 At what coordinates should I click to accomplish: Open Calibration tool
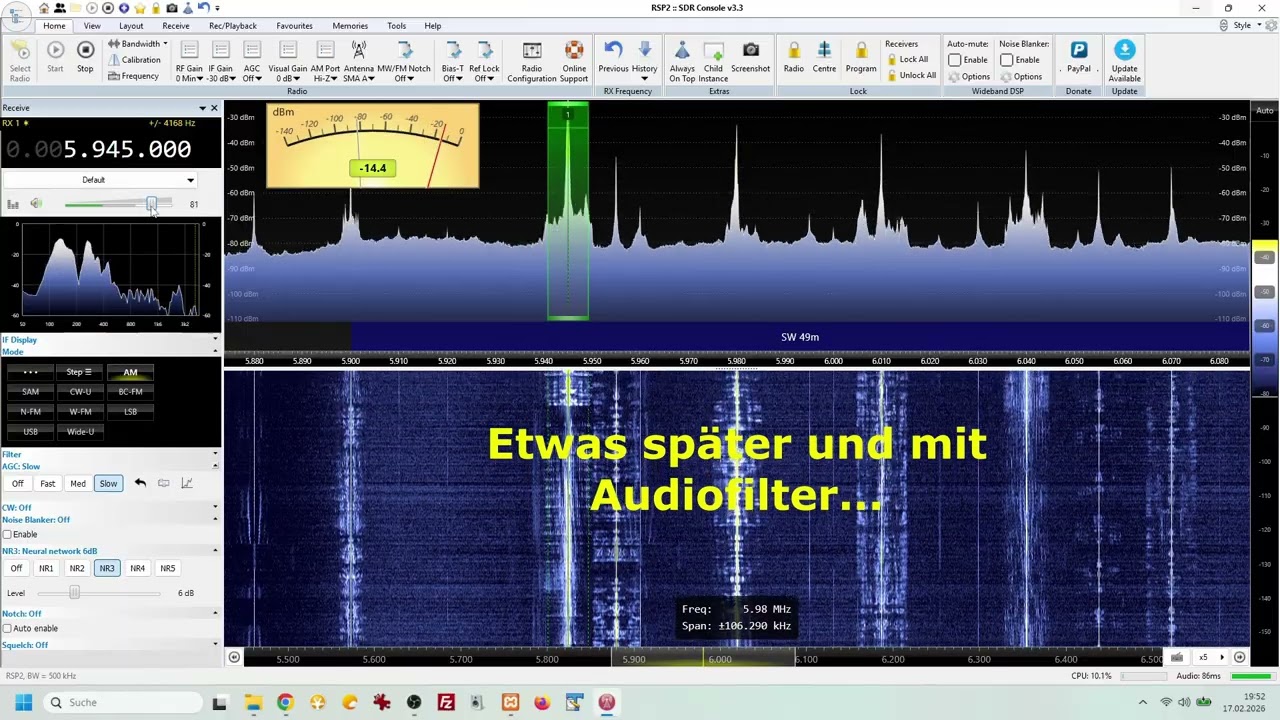click(x=134, y=60)
